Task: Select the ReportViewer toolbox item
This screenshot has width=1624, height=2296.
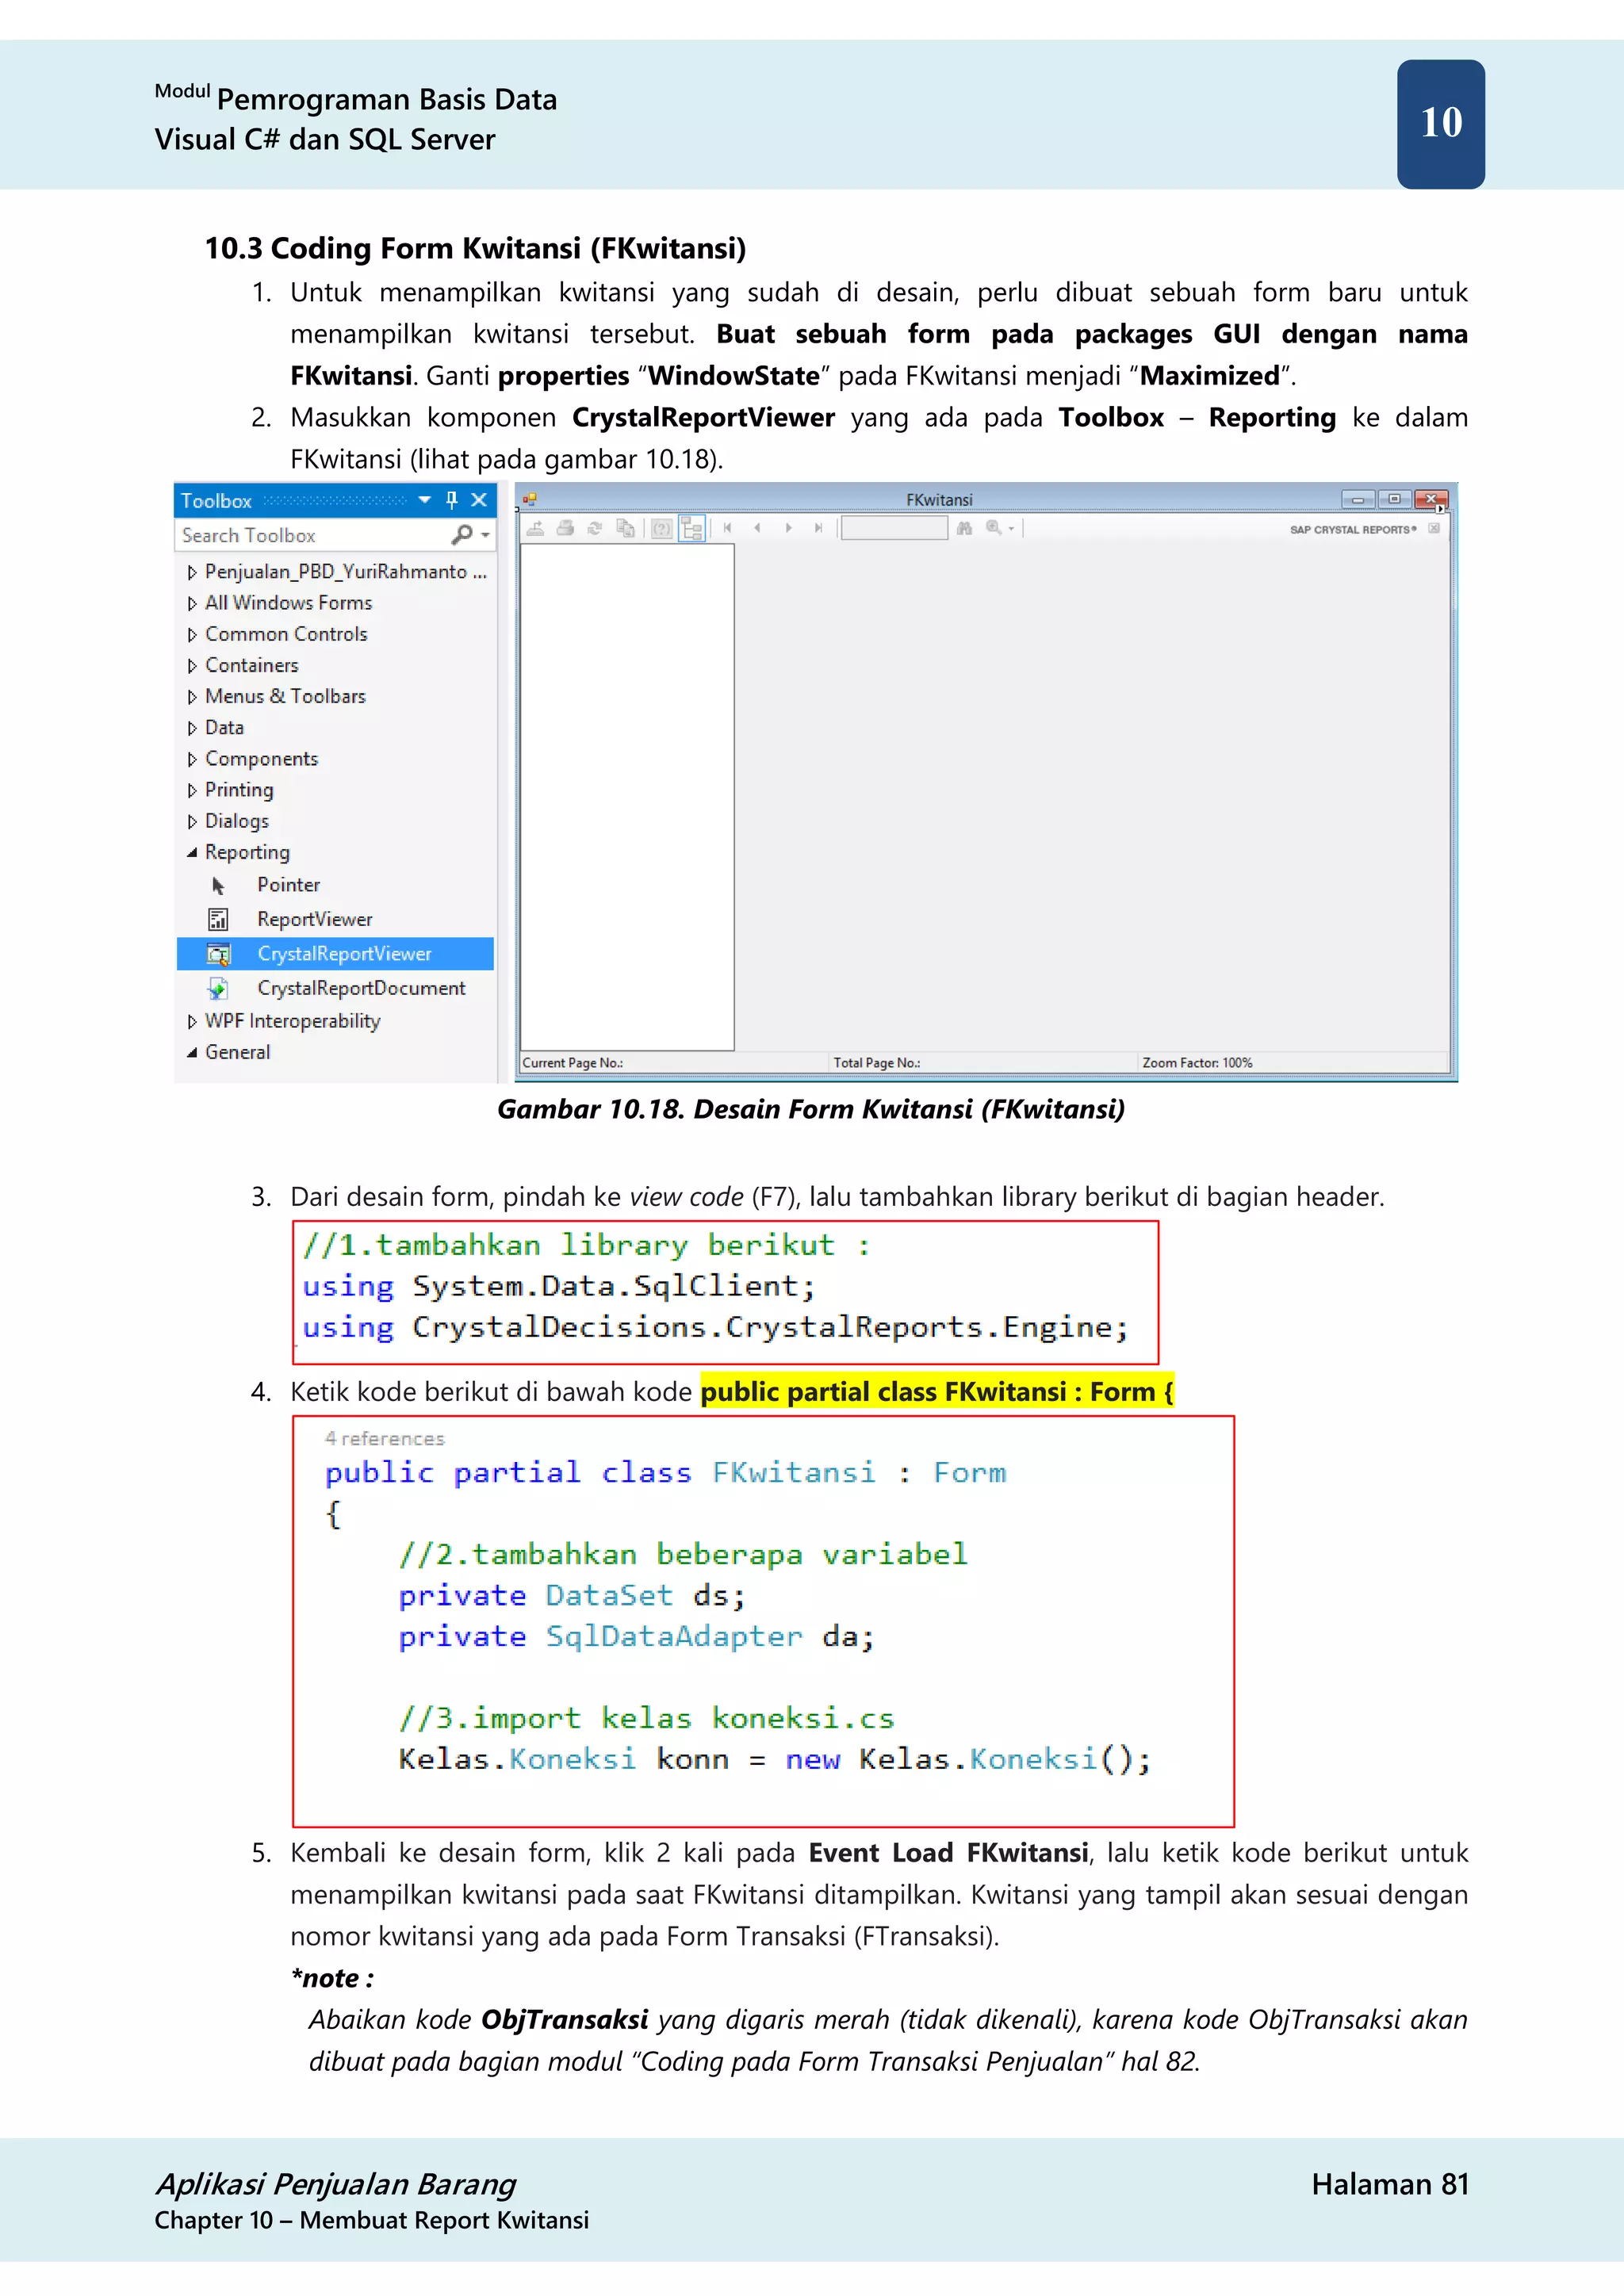Action: [x=314, y=919]
